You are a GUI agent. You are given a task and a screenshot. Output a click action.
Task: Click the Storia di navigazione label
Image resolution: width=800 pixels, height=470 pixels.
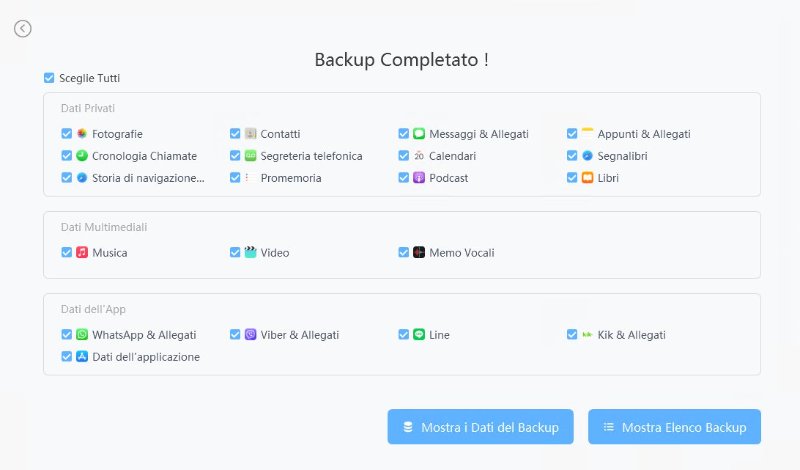pyautogui.click(x=148, y=178)
